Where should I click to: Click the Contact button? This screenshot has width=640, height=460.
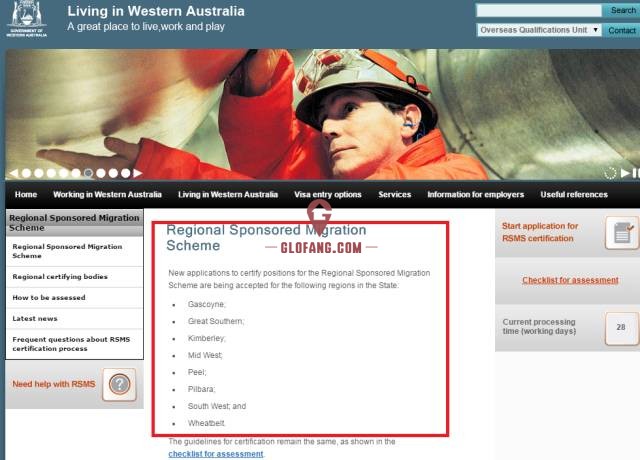click(622, 30)
